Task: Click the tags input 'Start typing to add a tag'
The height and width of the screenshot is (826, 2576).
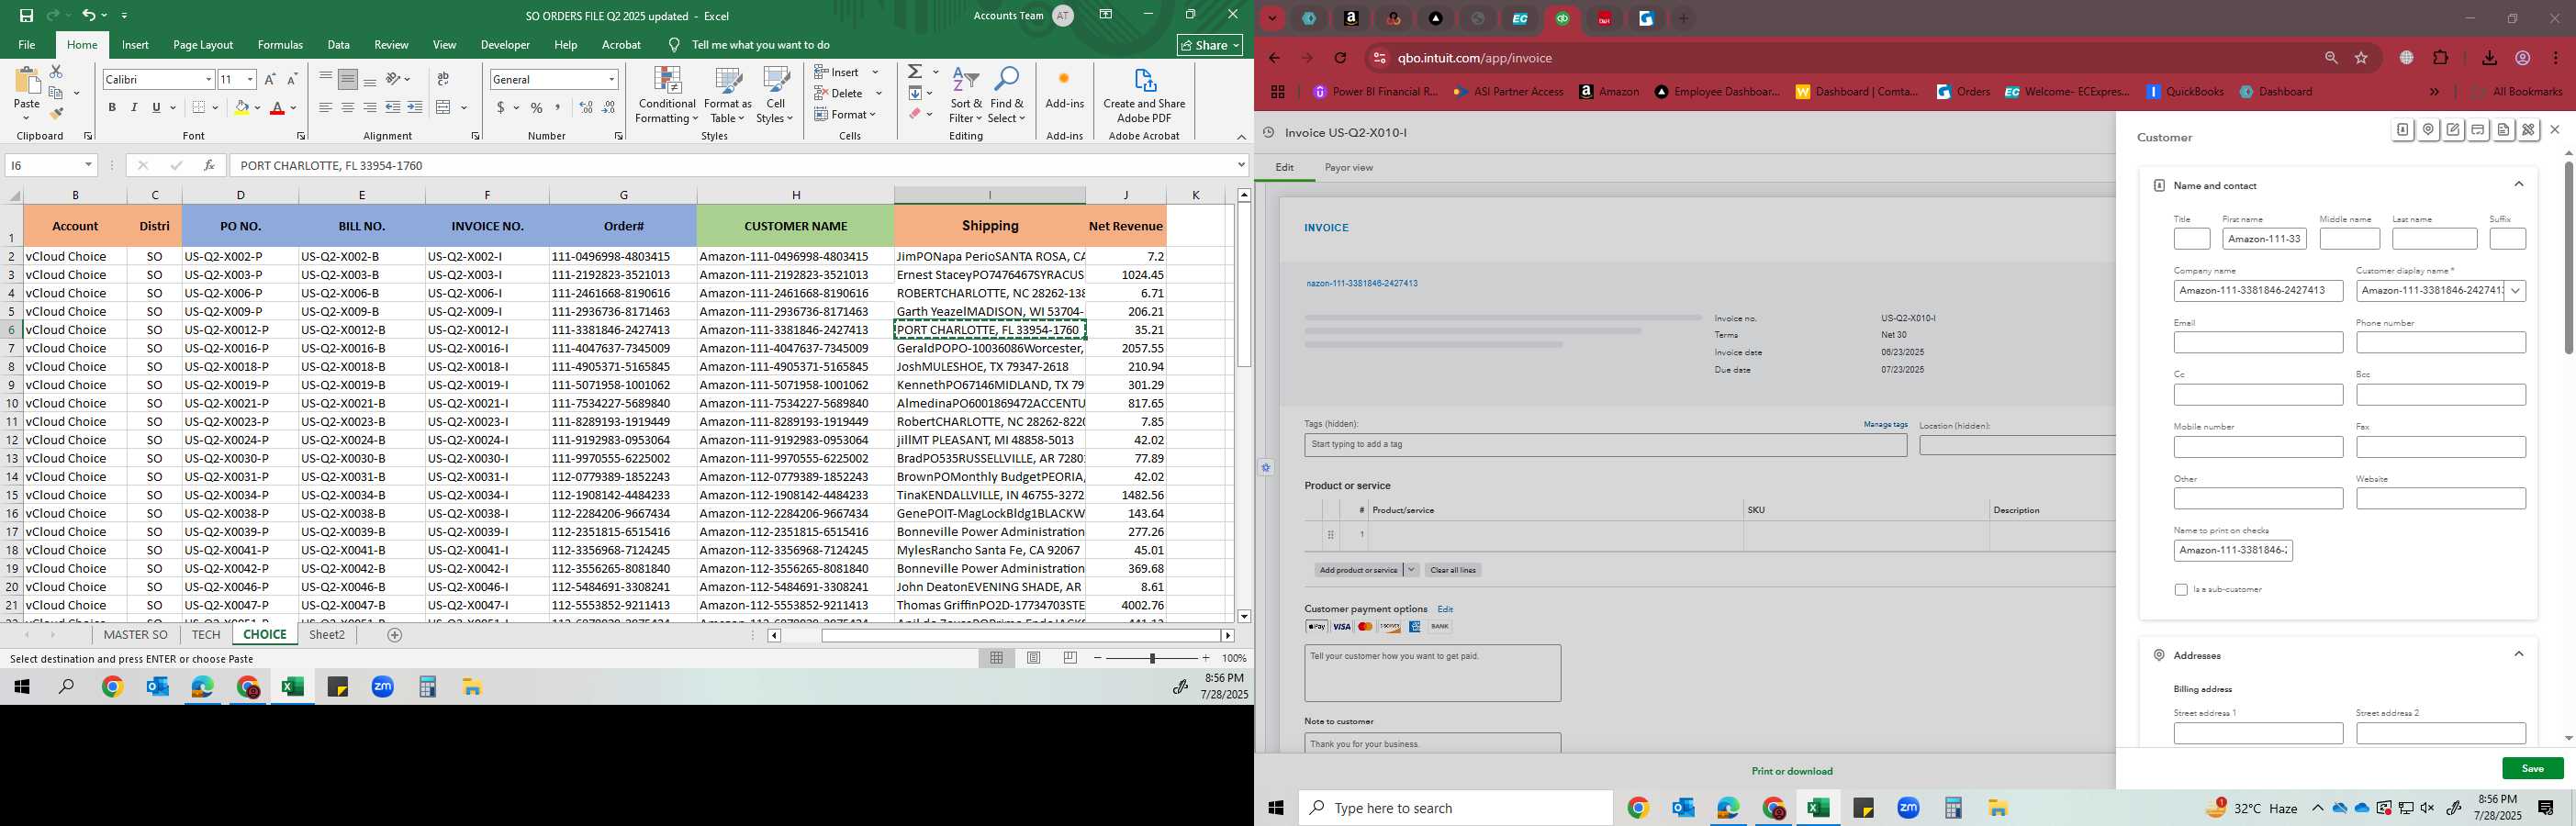Action: [x=1605, y=445]
